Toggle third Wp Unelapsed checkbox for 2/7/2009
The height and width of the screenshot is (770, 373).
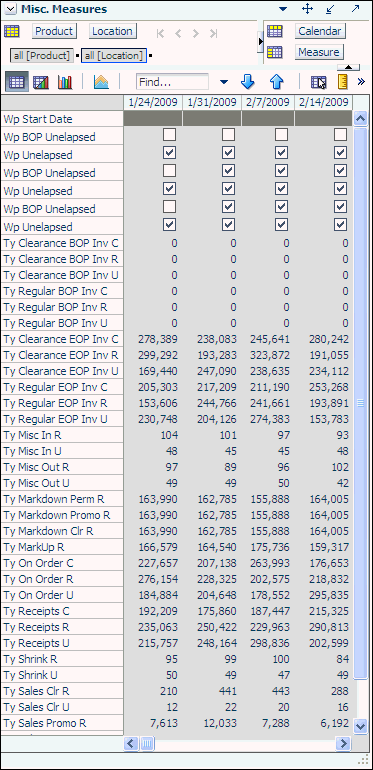point(281,224)
